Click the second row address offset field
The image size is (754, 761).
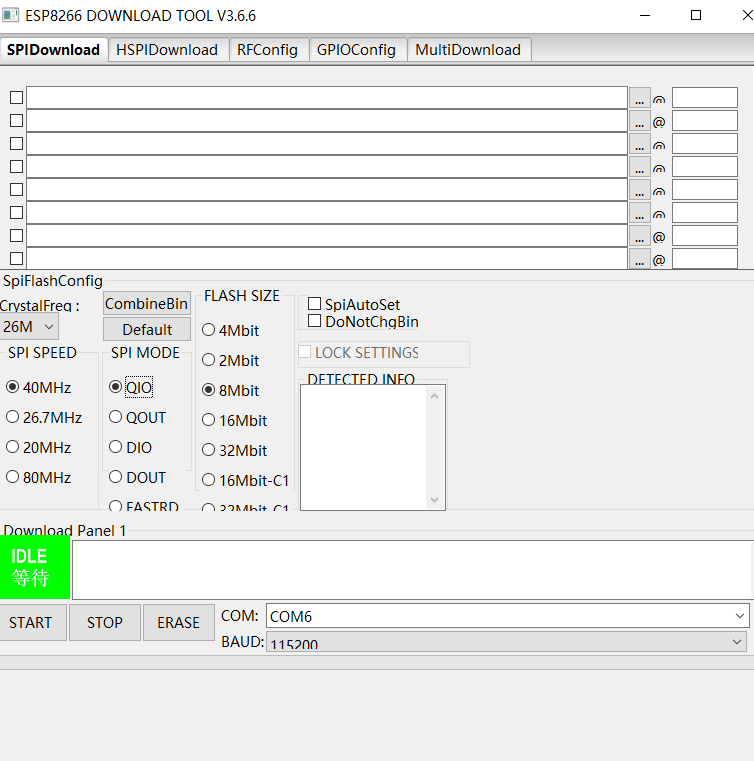[705, 120]
